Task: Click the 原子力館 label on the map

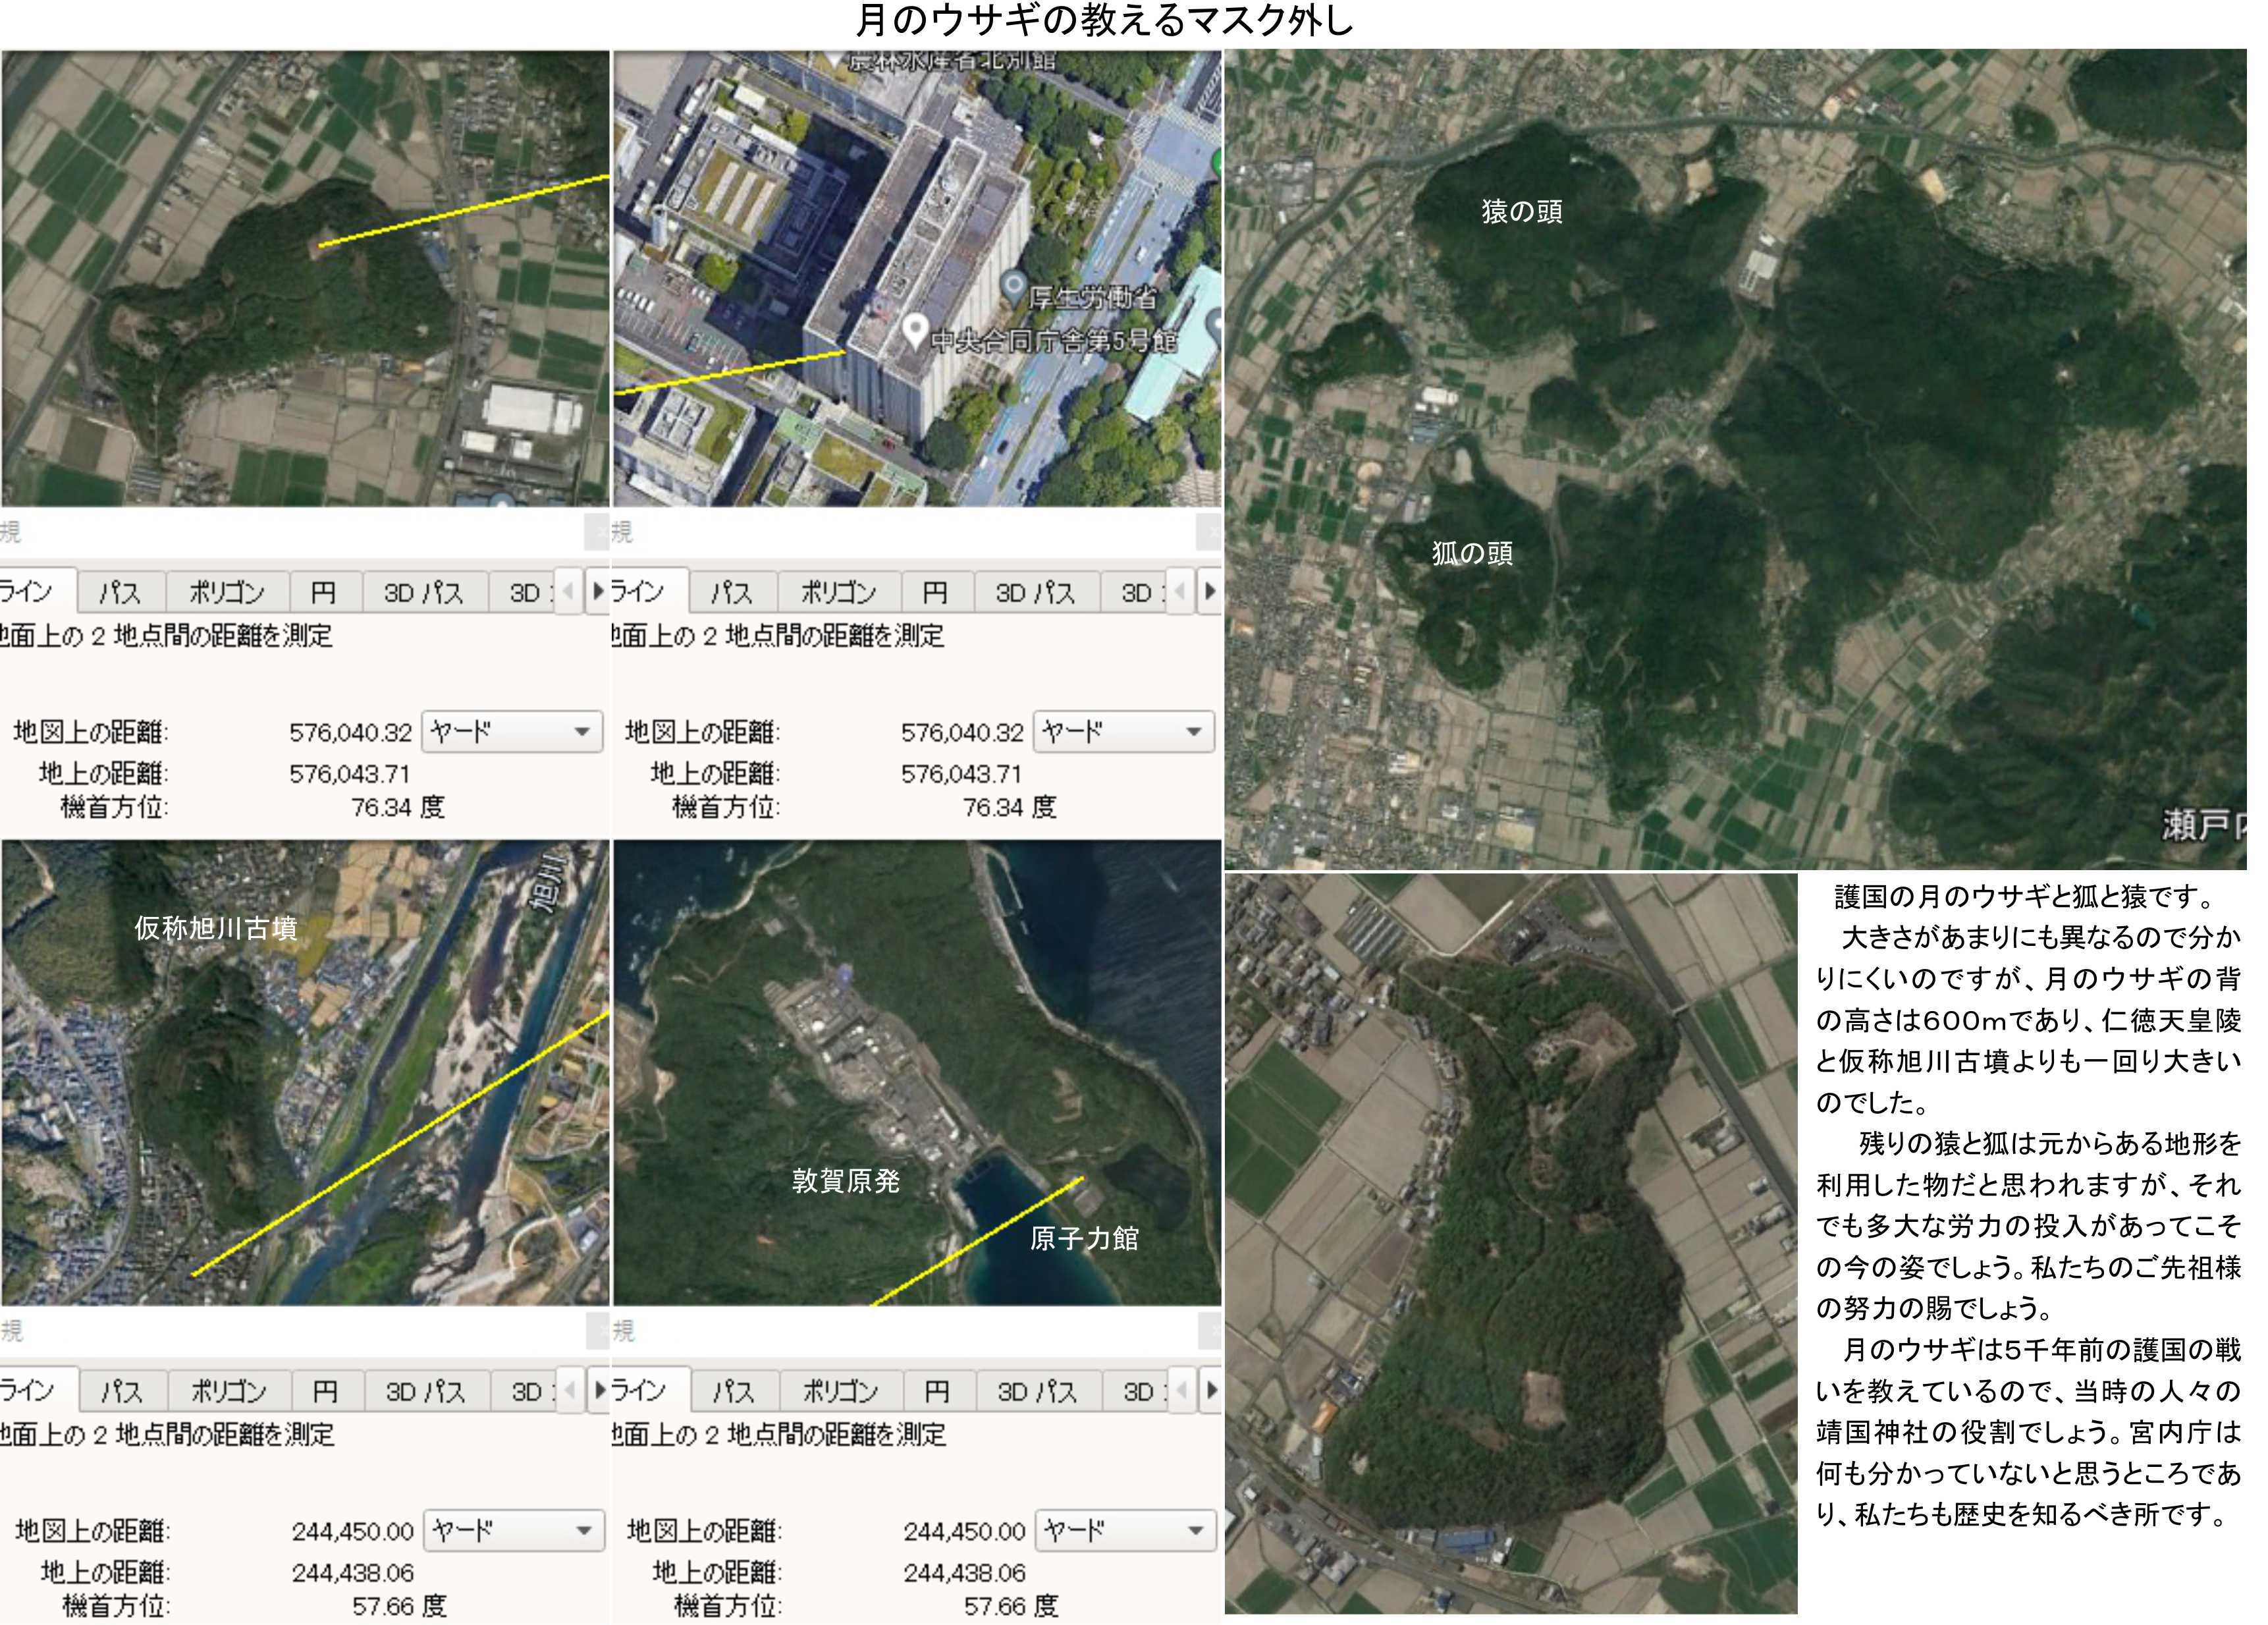Action: point(1084,1238)
